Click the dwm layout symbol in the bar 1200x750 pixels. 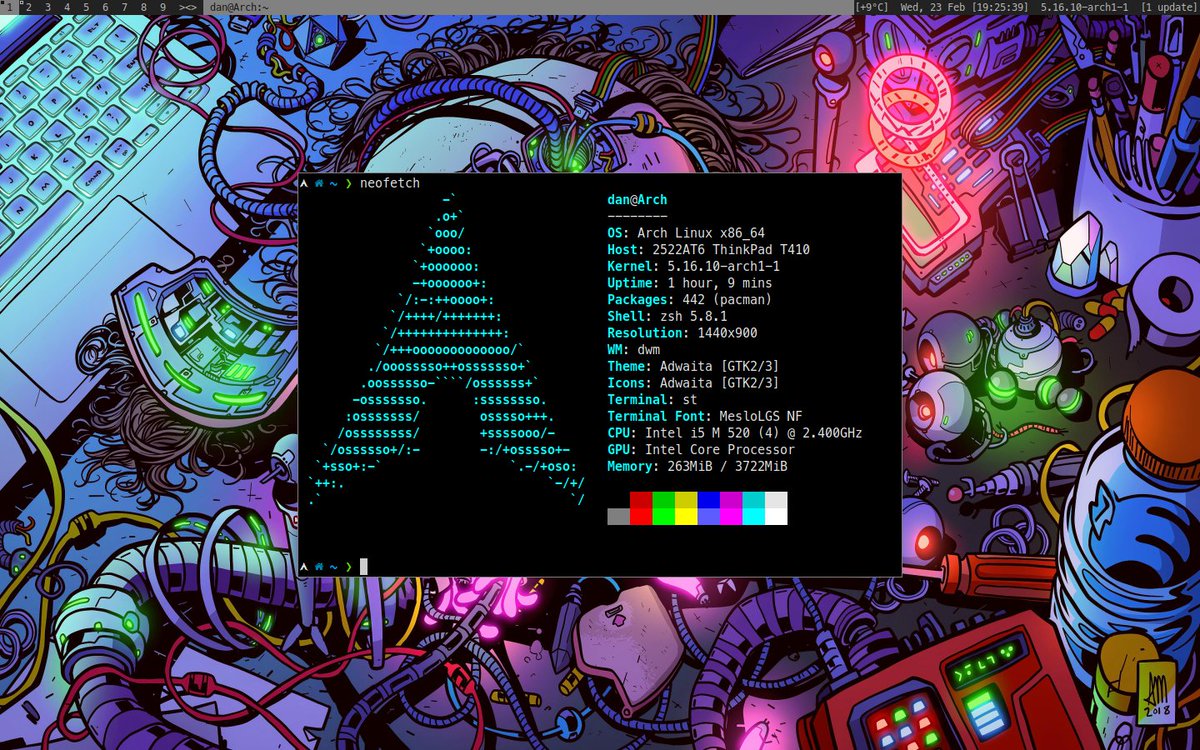[x=187, y=7]
